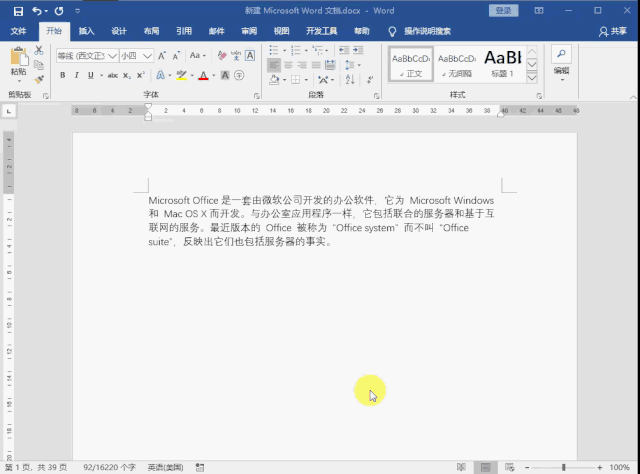Click the Paste clipboard icon

19,56
